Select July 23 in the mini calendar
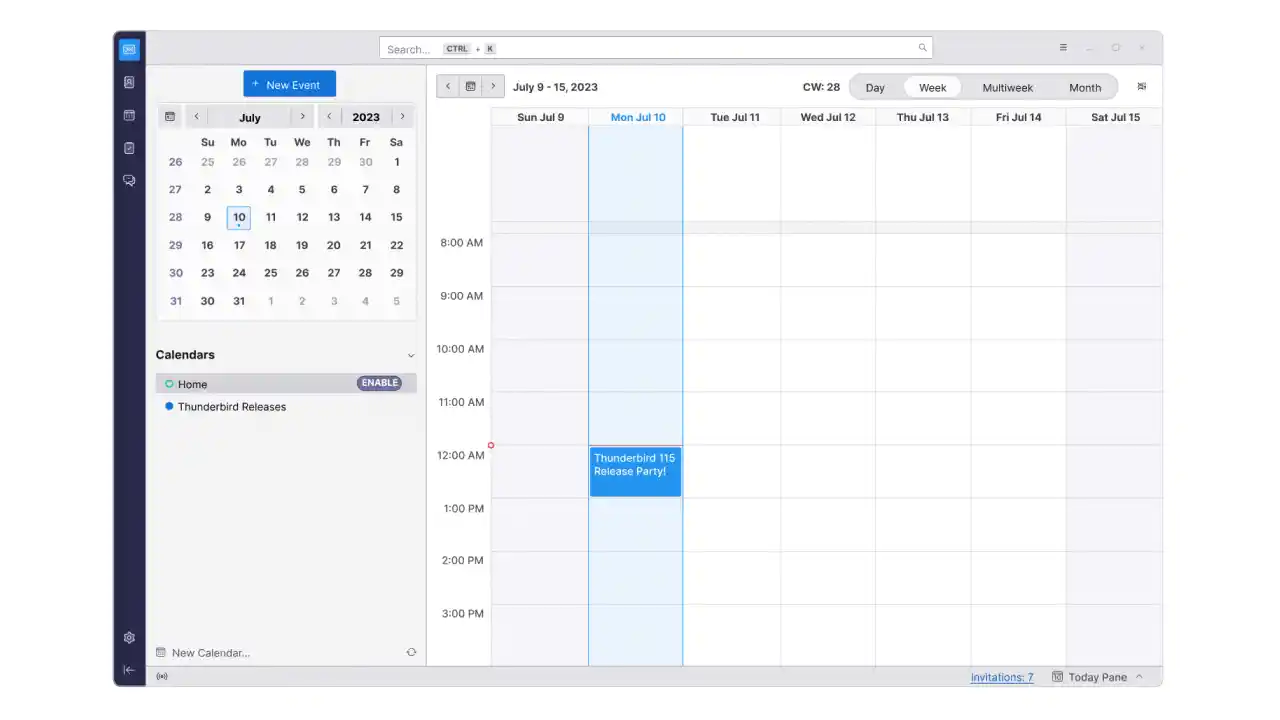This screenshot has height=720, width=1280. (207, 272)
